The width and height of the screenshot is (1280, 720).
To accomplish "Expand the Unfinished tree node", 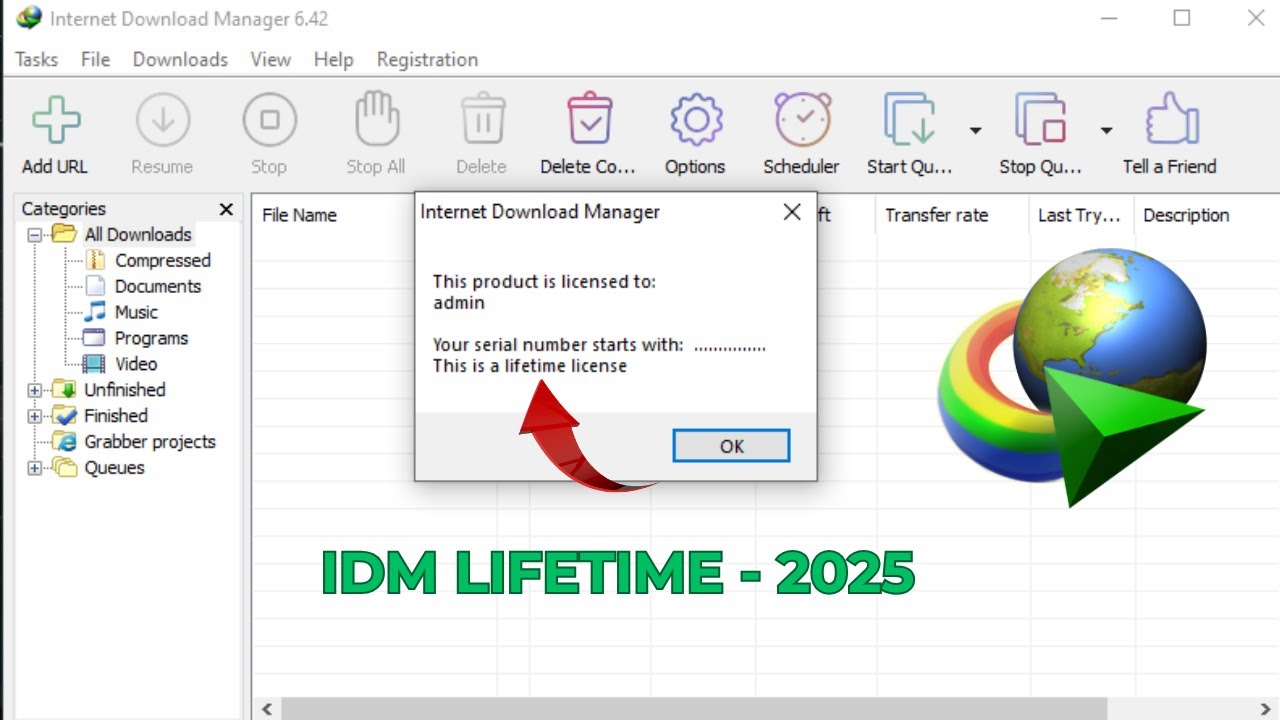I will click(35, 390).
